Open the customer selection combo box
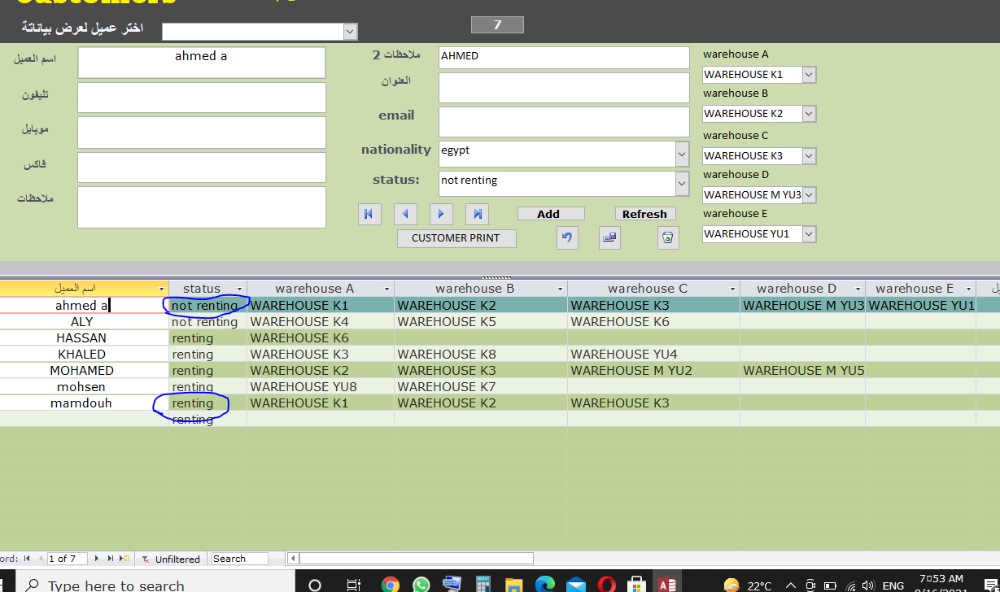This screenshot has width=1000, height=592. point(349,32)
